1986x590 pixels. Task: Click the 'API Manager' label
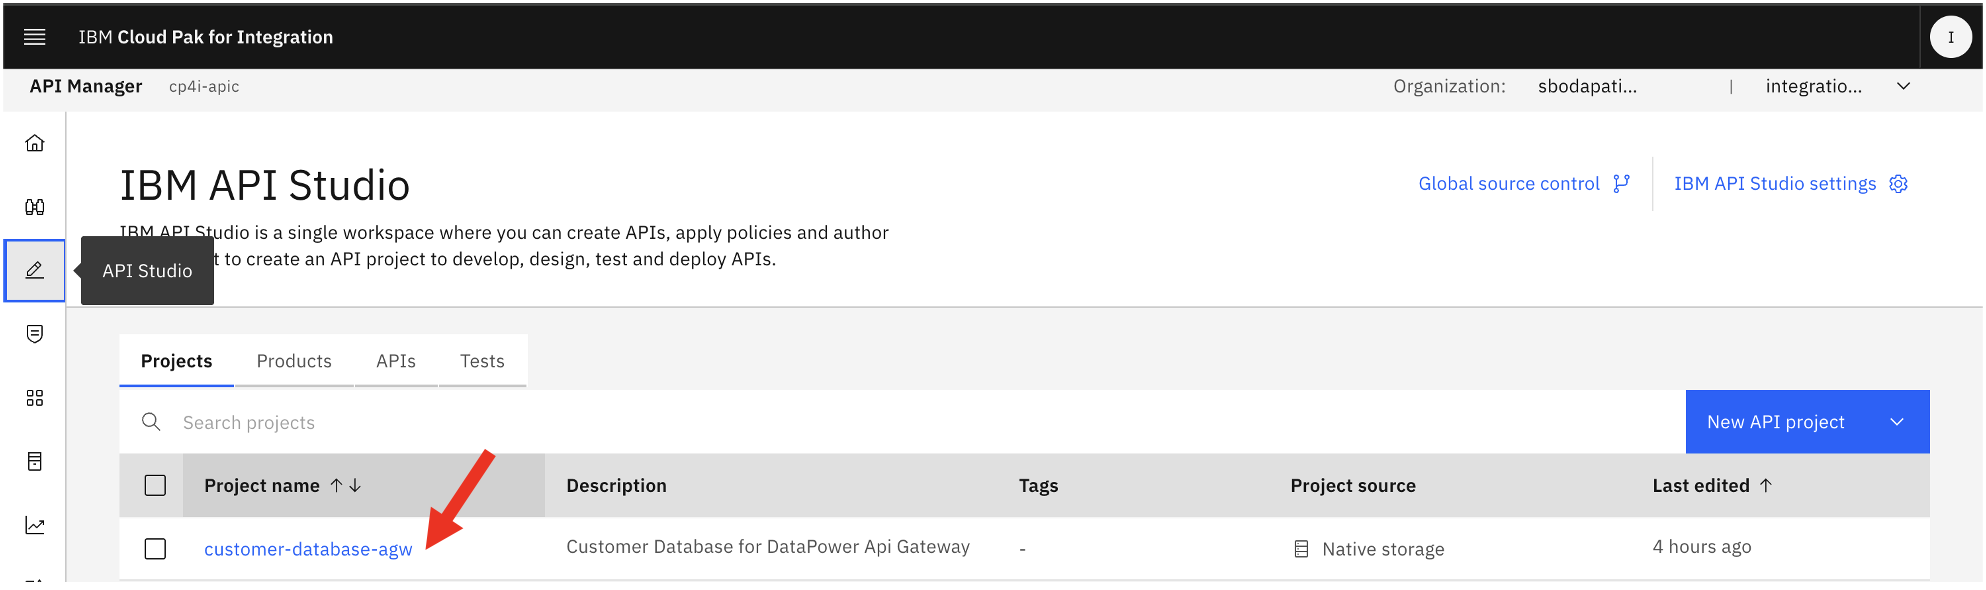tap(86, 86)
